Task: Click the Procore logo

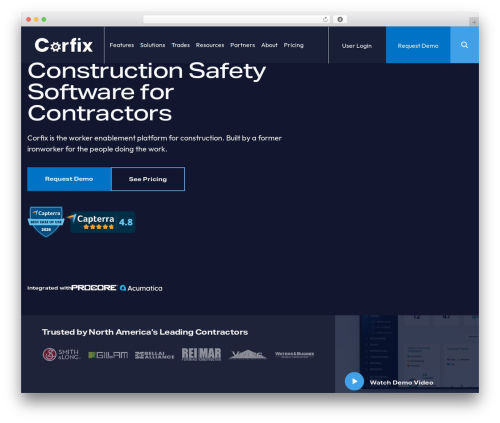Action: 94,288
